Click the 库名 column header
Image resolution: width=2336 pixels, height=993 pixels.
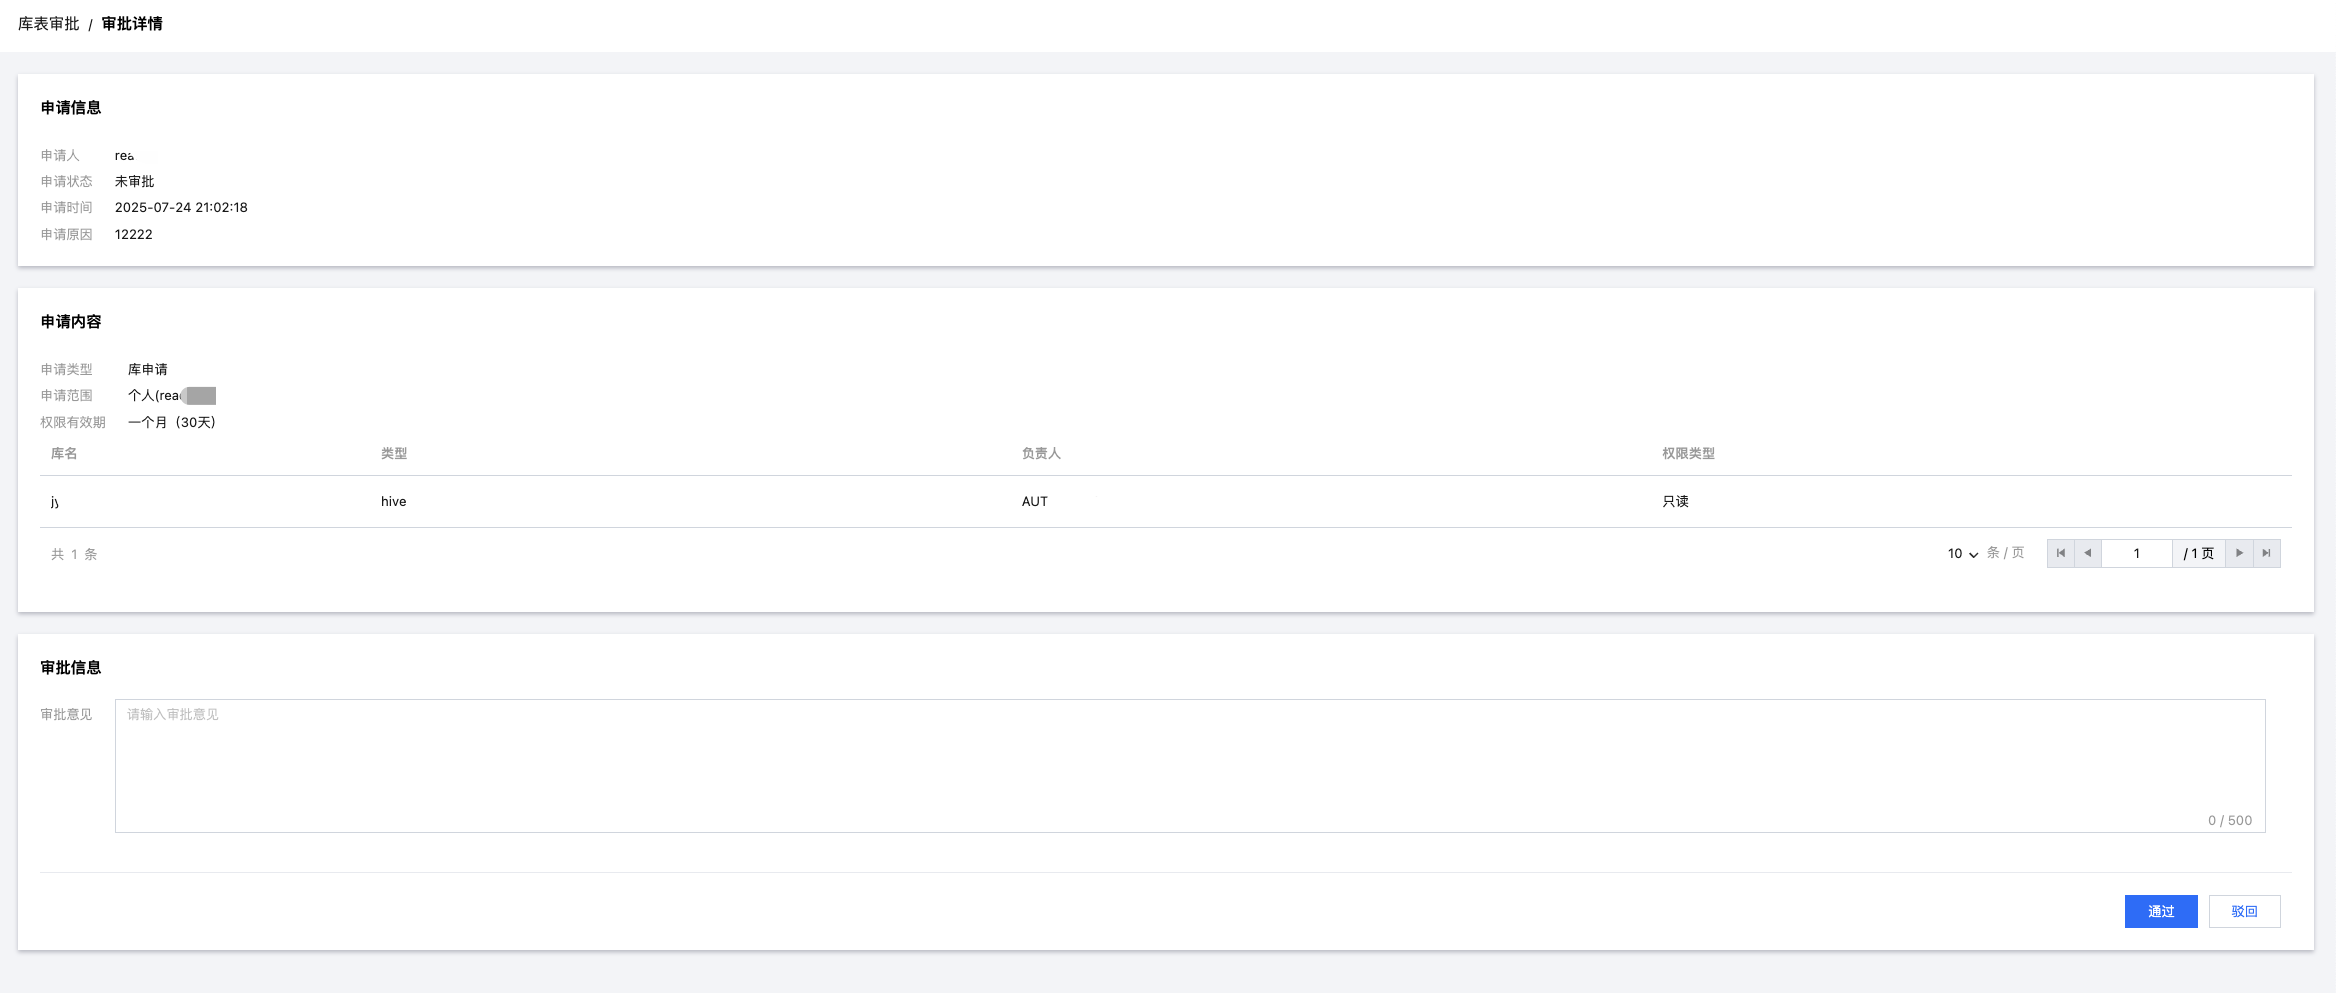[x=64, y=454]
